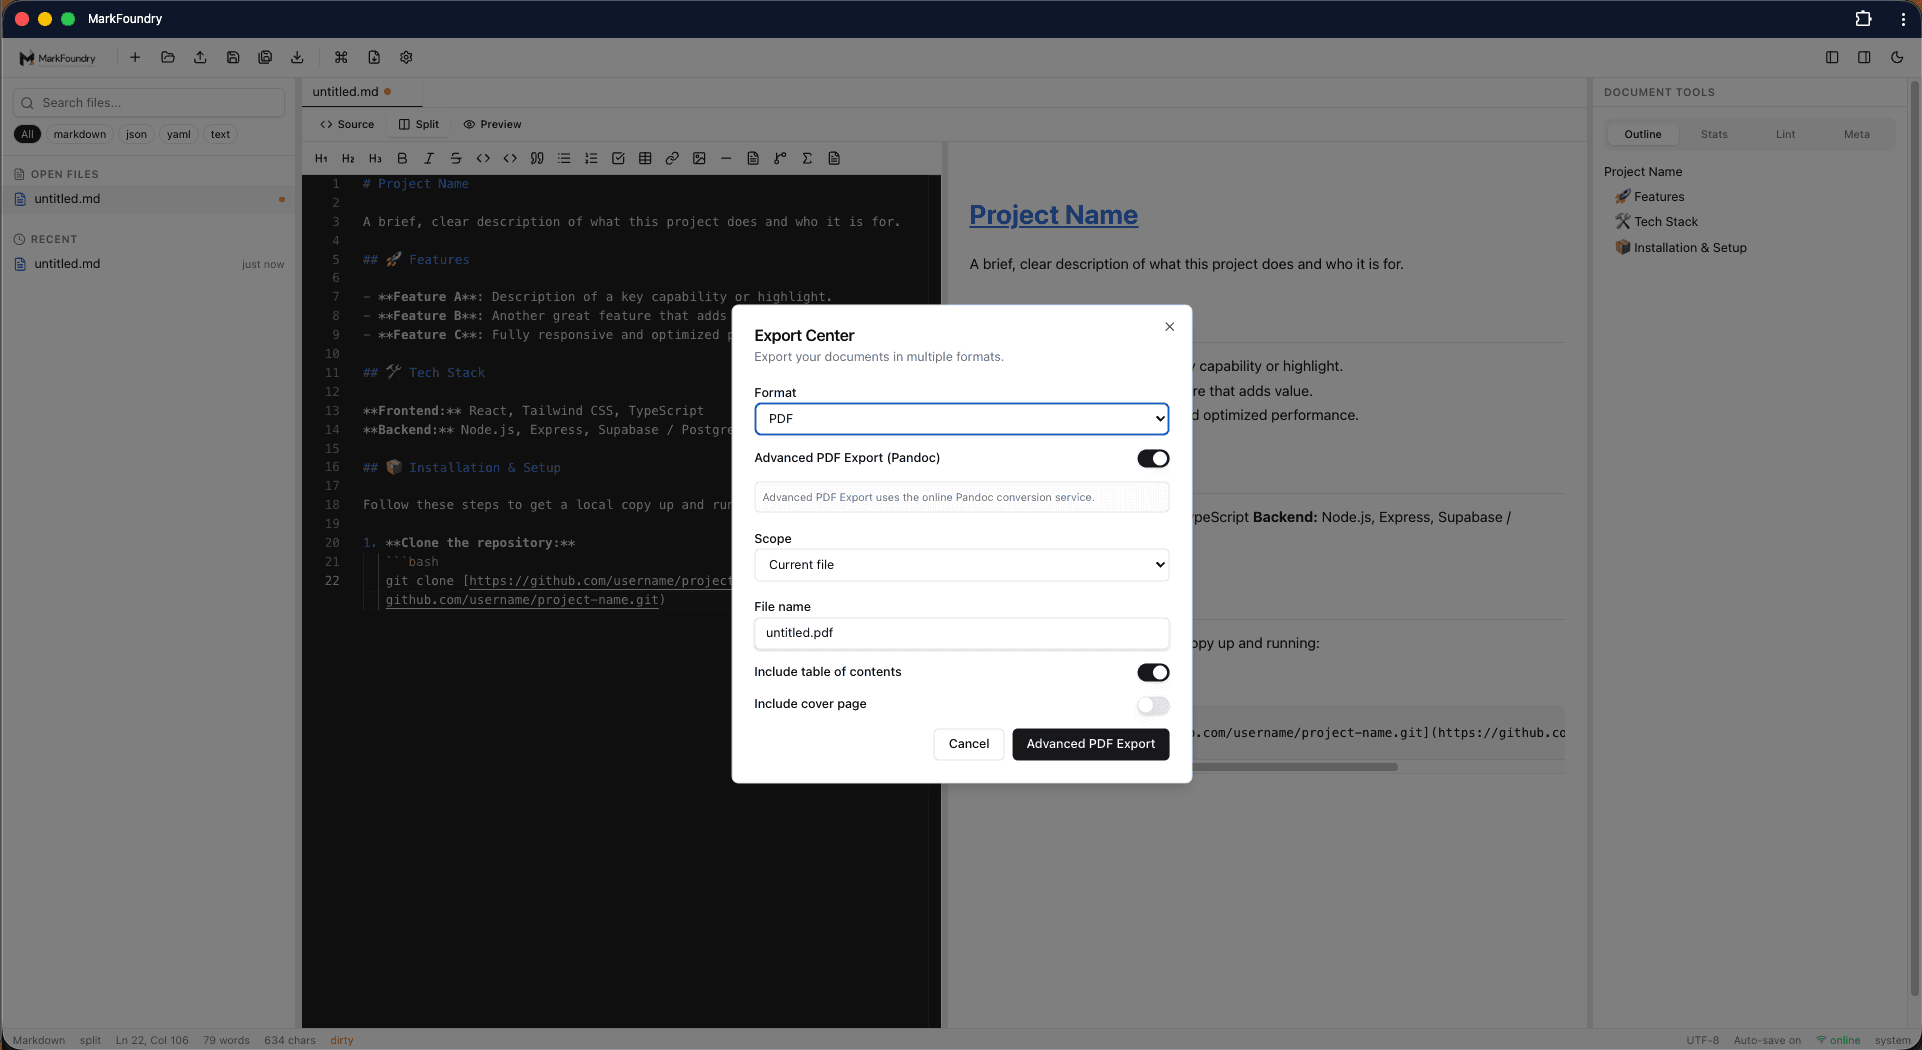The width and height of the screenshot is (1922, 1050).
Task: Insert a horizontal rule
Action: coord(726,158)
